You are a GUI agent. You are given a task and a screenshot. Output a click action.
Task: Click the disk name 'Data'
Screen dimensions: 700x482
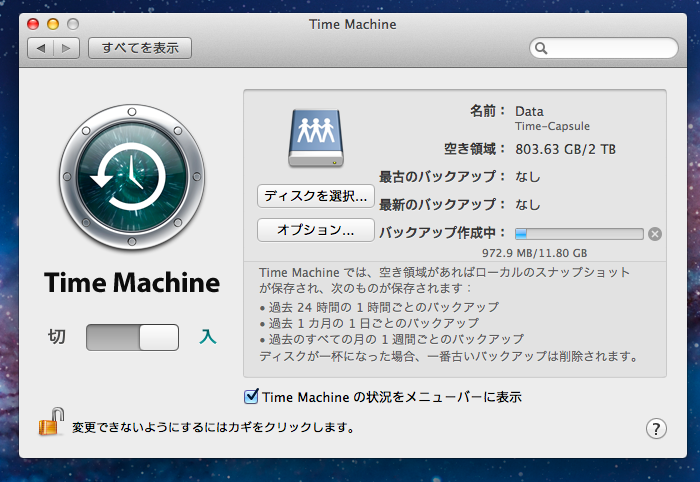point(529,111)
